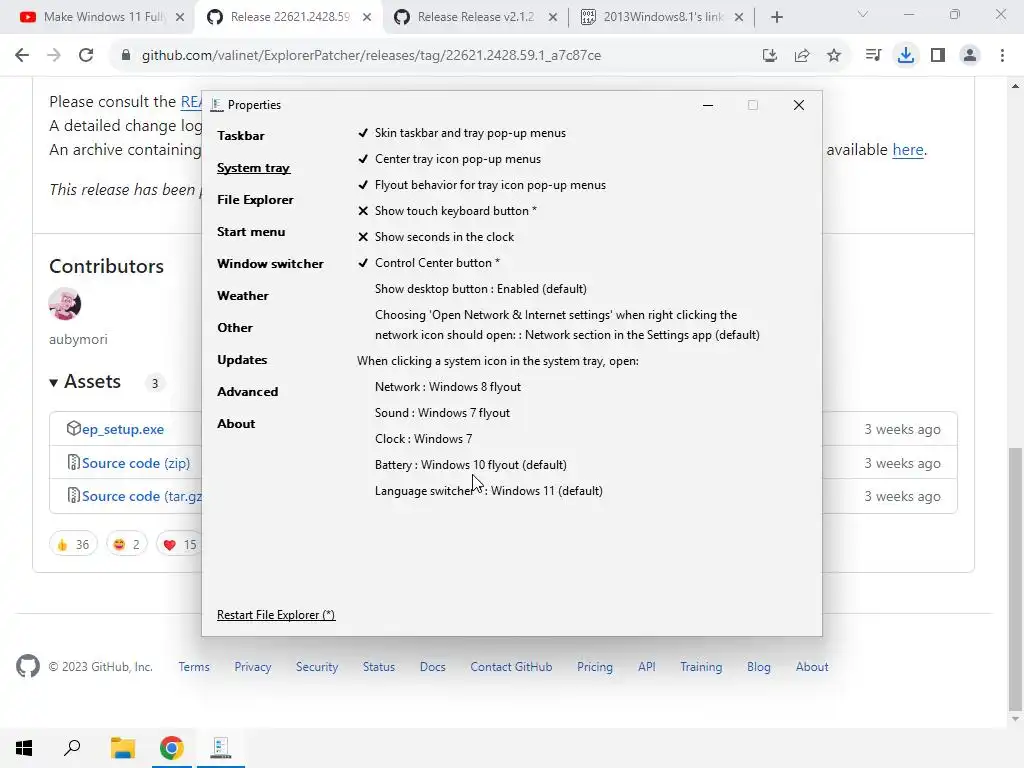Open Pricing footer link
Screen dimensions: 1024x768
(x=595, y=667)
